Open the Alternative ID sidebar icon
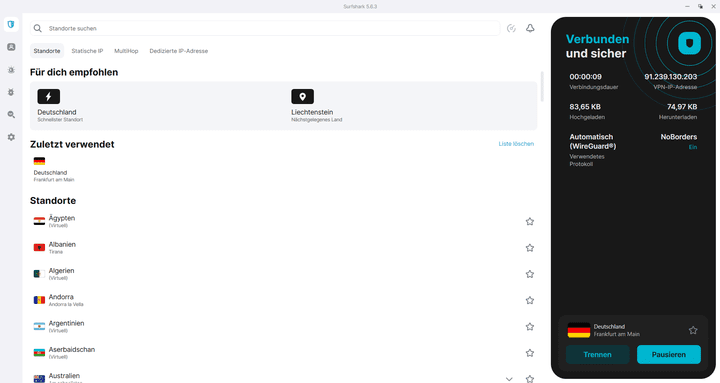The width and height of the screenshot is (720, 383). (x=11, y=47)
